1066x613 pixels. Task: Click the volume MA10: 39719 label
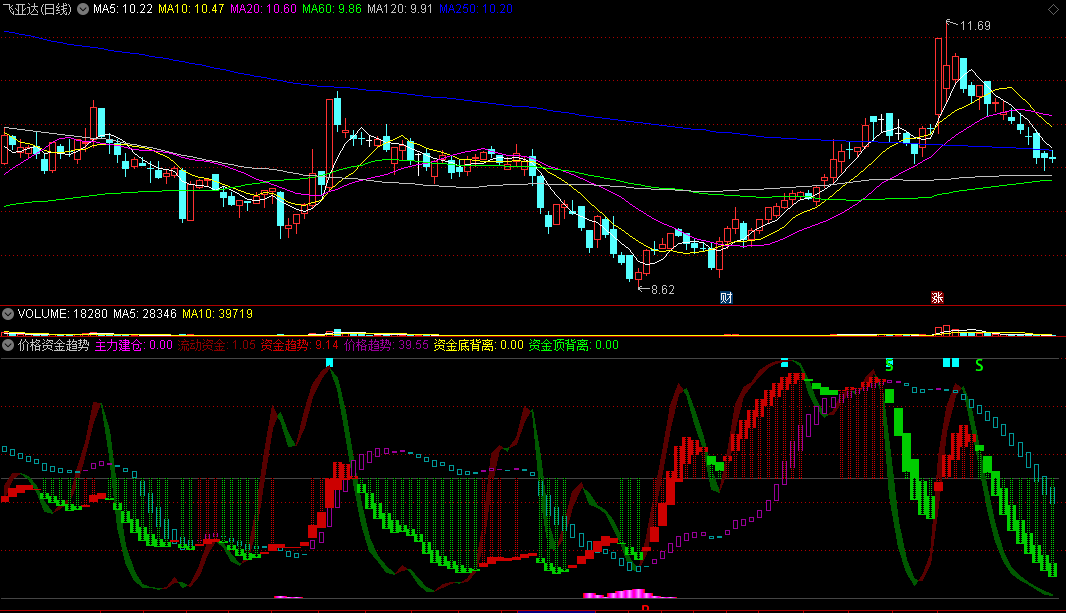pyautogui.click(x=218, y=314)
